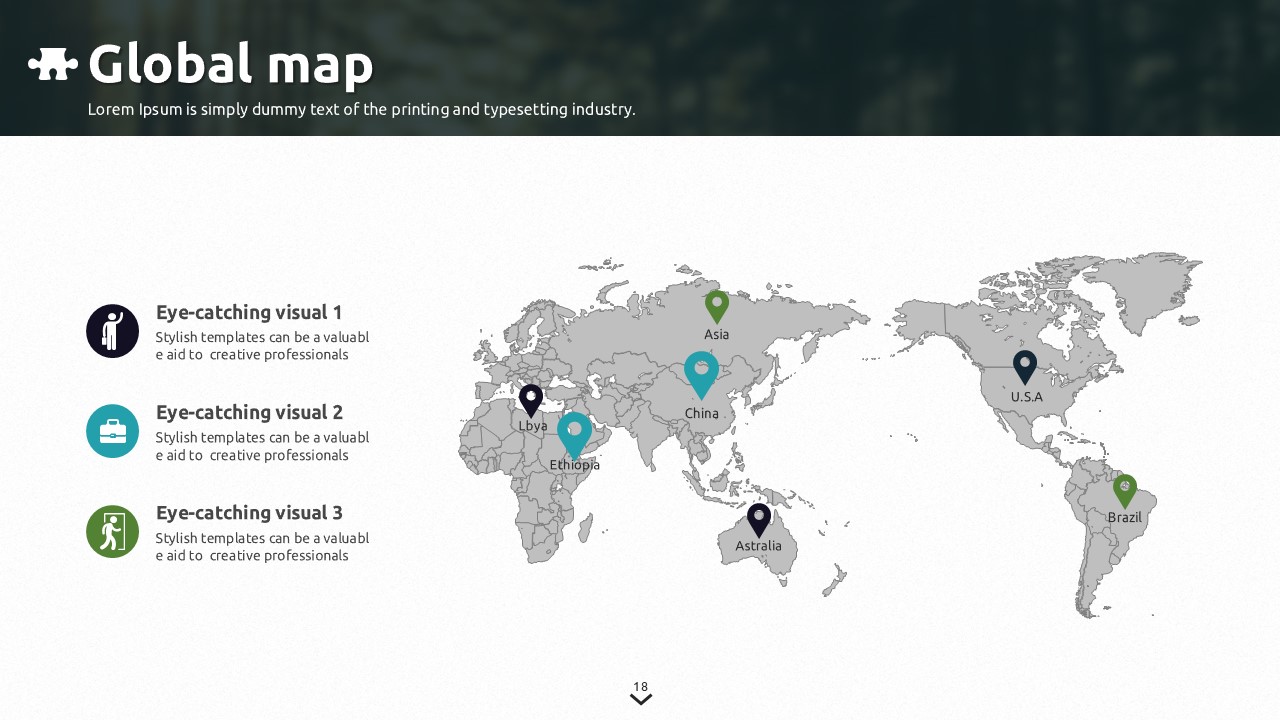Select the dark pin marking Libya
The image size is (1280, 720).
[531, 399]
